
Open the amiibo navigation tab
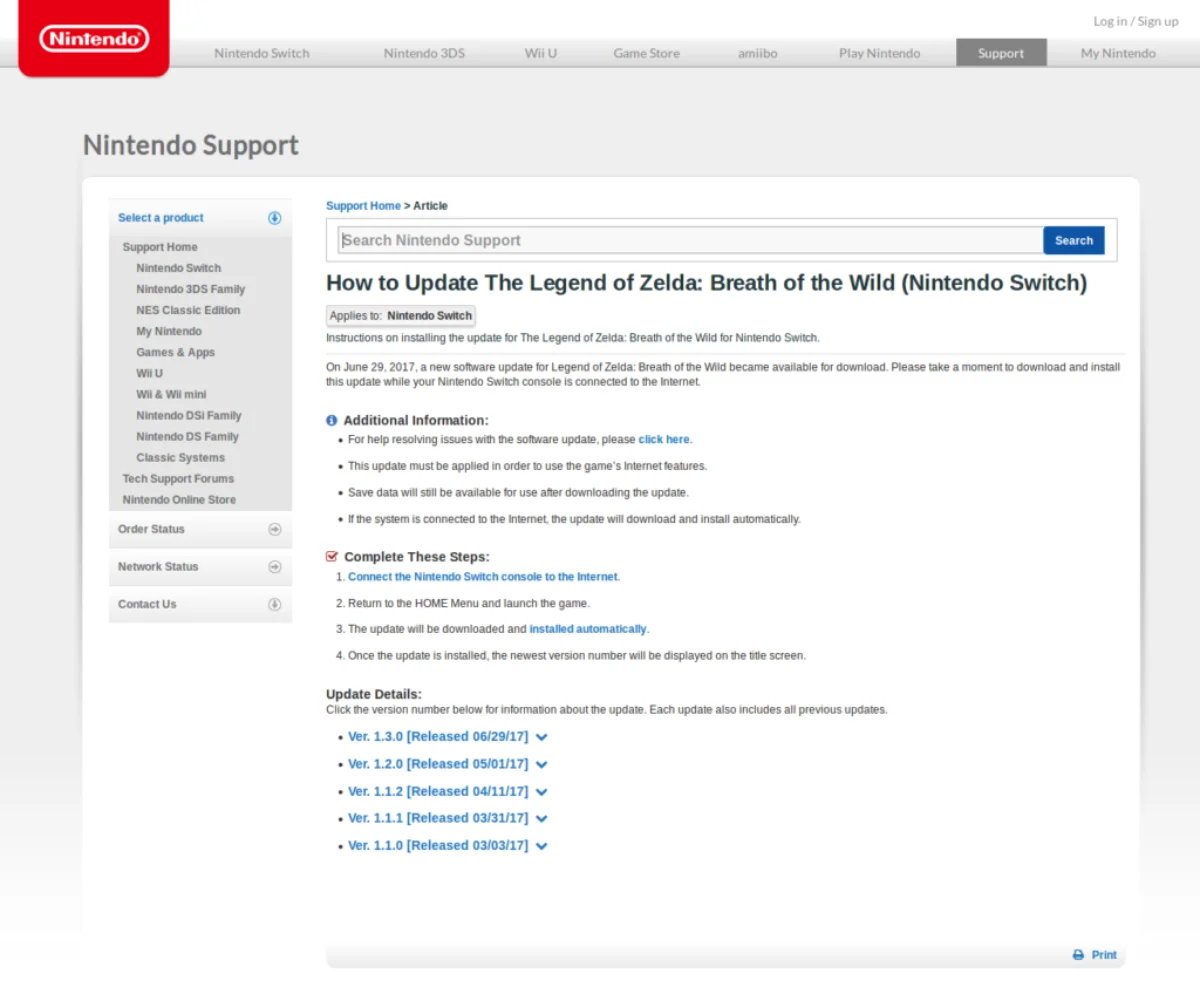[758, 53]
